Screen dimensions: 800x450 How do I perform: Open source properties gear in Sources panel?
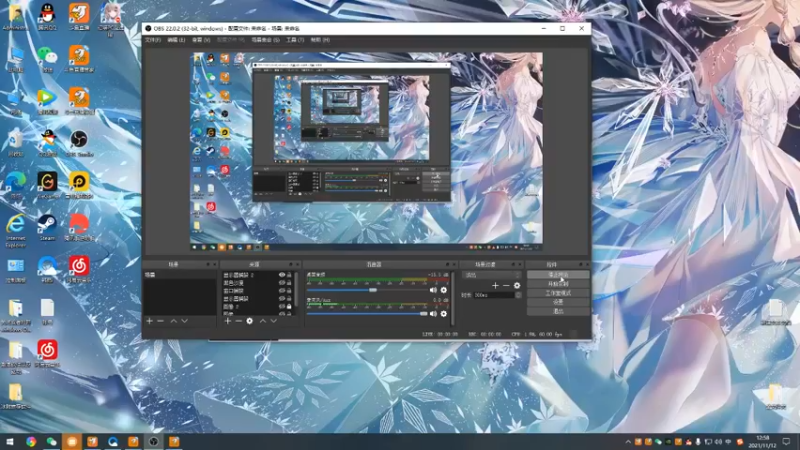[x=249, y=321]
